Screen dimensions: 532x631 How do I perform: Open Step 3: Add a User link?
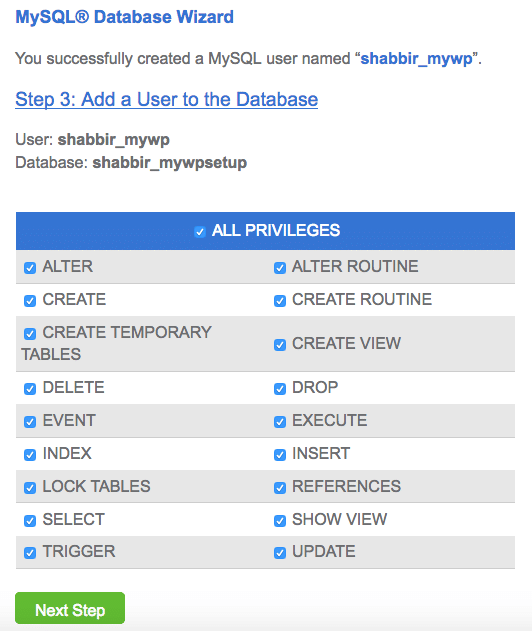[167, 99]
